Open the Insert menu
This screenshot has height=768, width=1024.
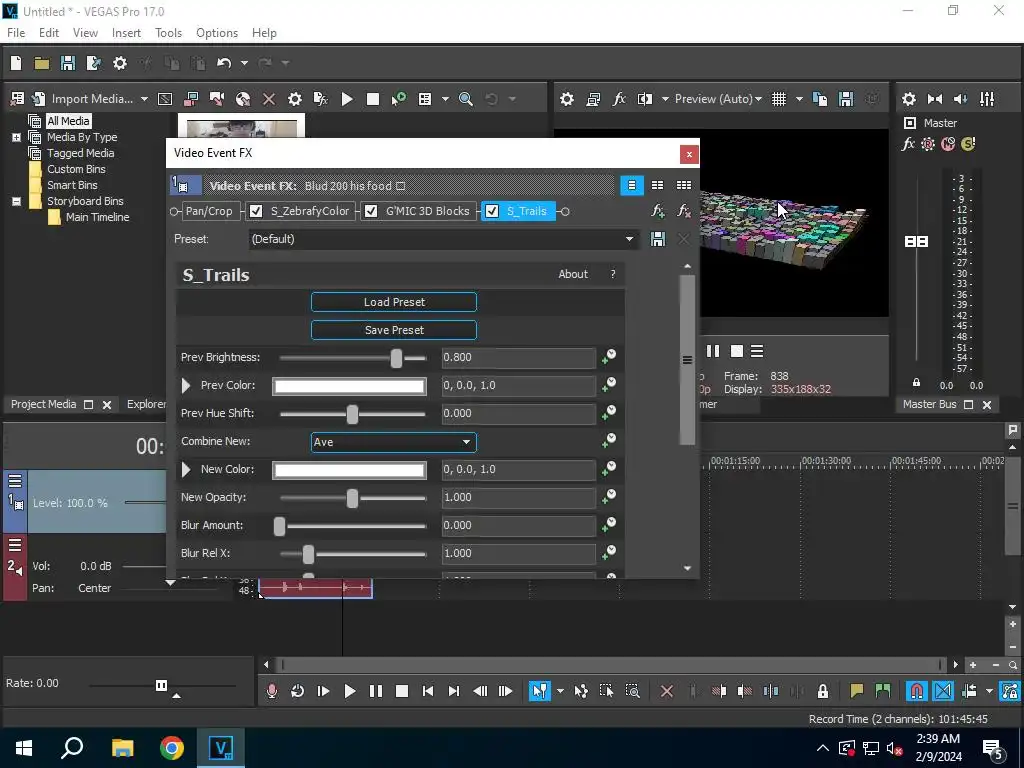[126, 33]
